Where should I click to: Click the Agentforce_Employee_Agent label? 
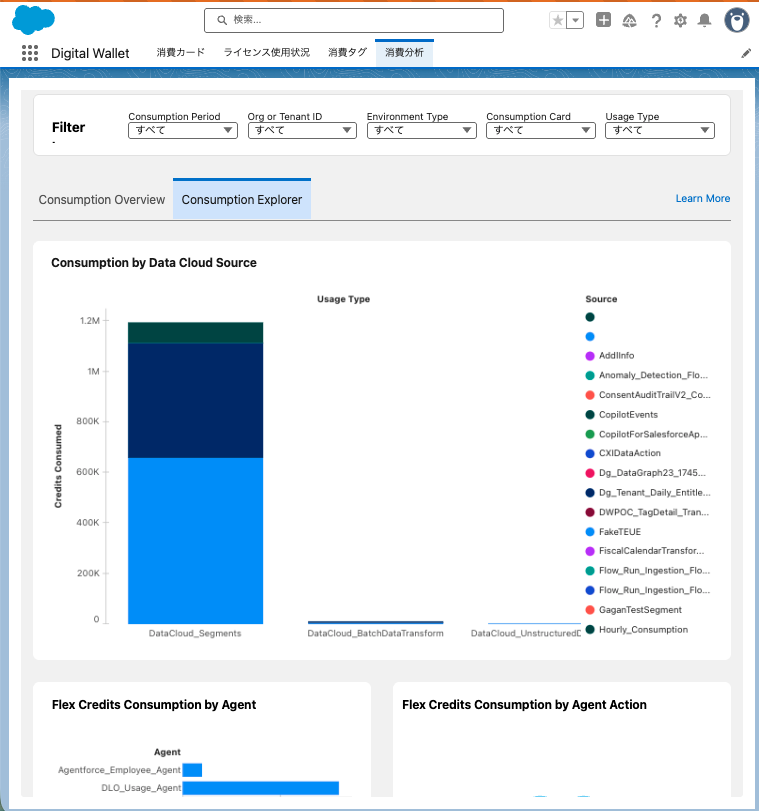(x=120, y=770)
